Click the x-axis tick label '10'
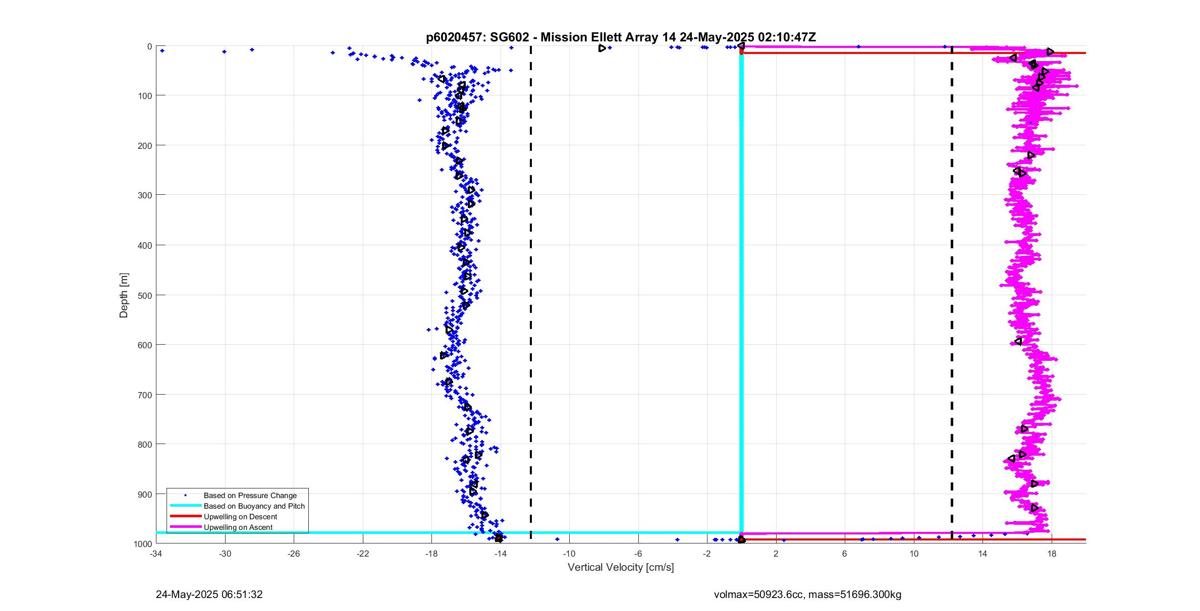 (914, 553)
